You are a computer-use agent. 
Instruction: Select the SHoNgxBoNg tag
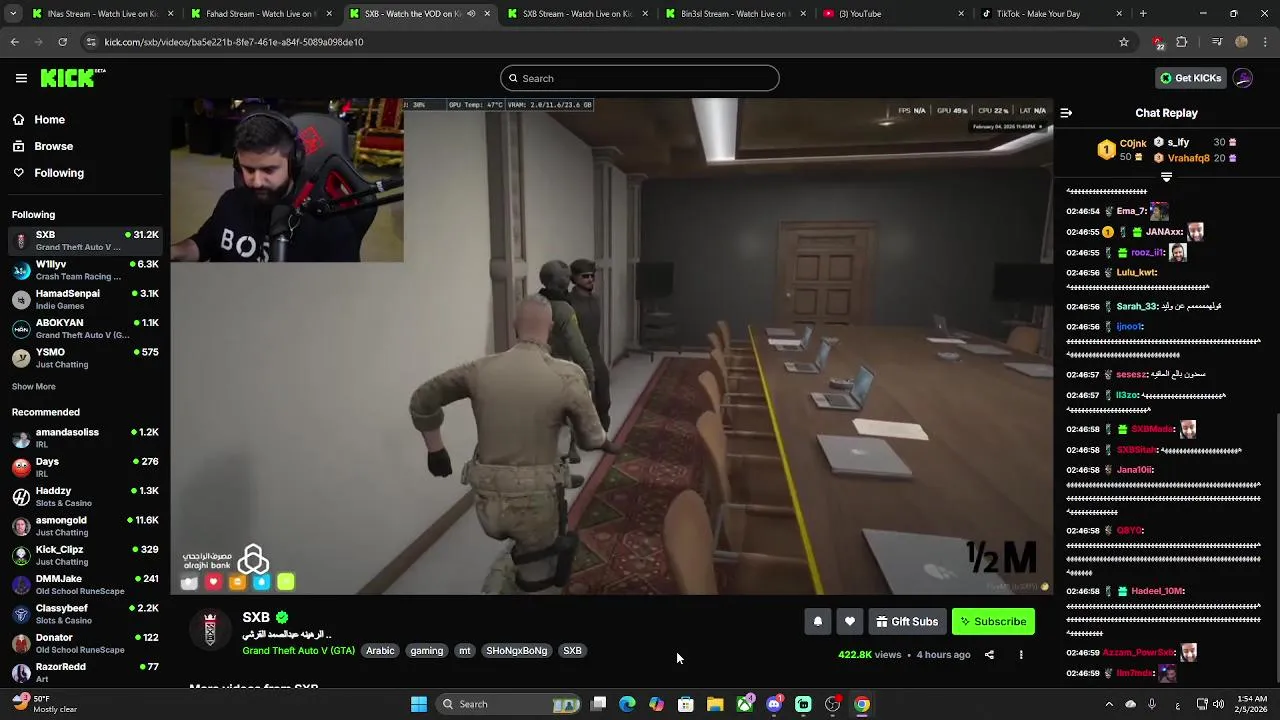click(x=516, y=651)
